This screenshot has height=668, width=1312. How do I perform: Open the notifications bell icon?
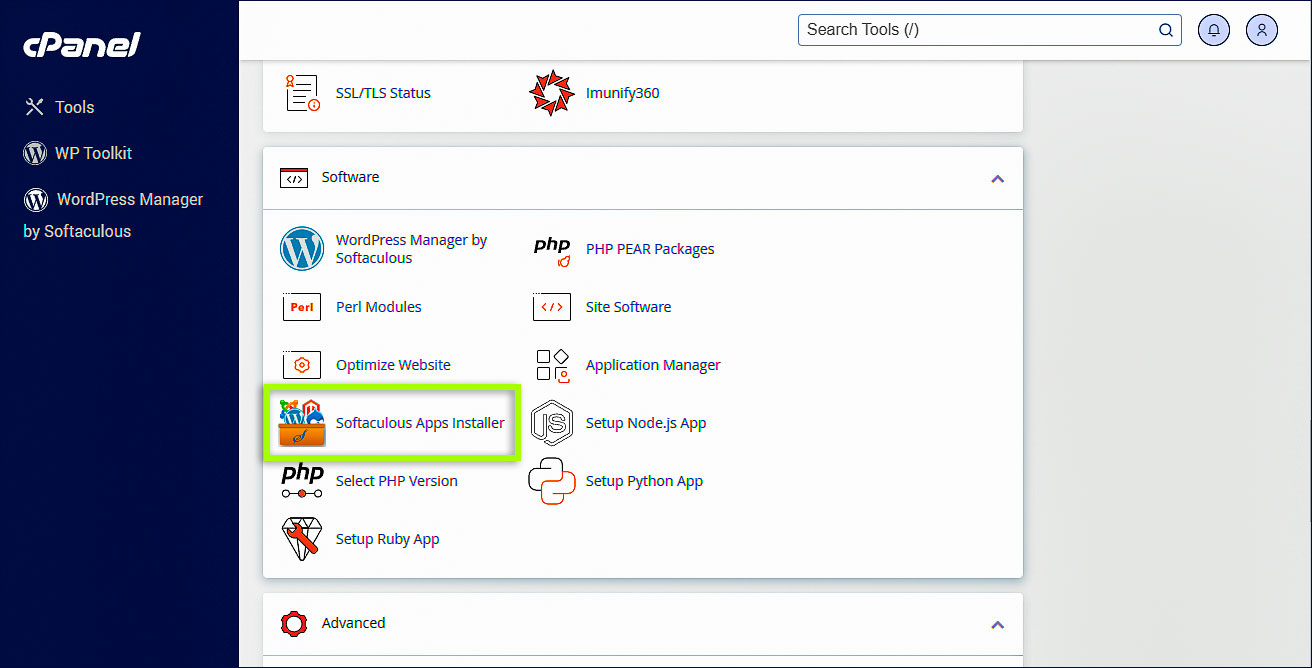[x=1214, y=30]
